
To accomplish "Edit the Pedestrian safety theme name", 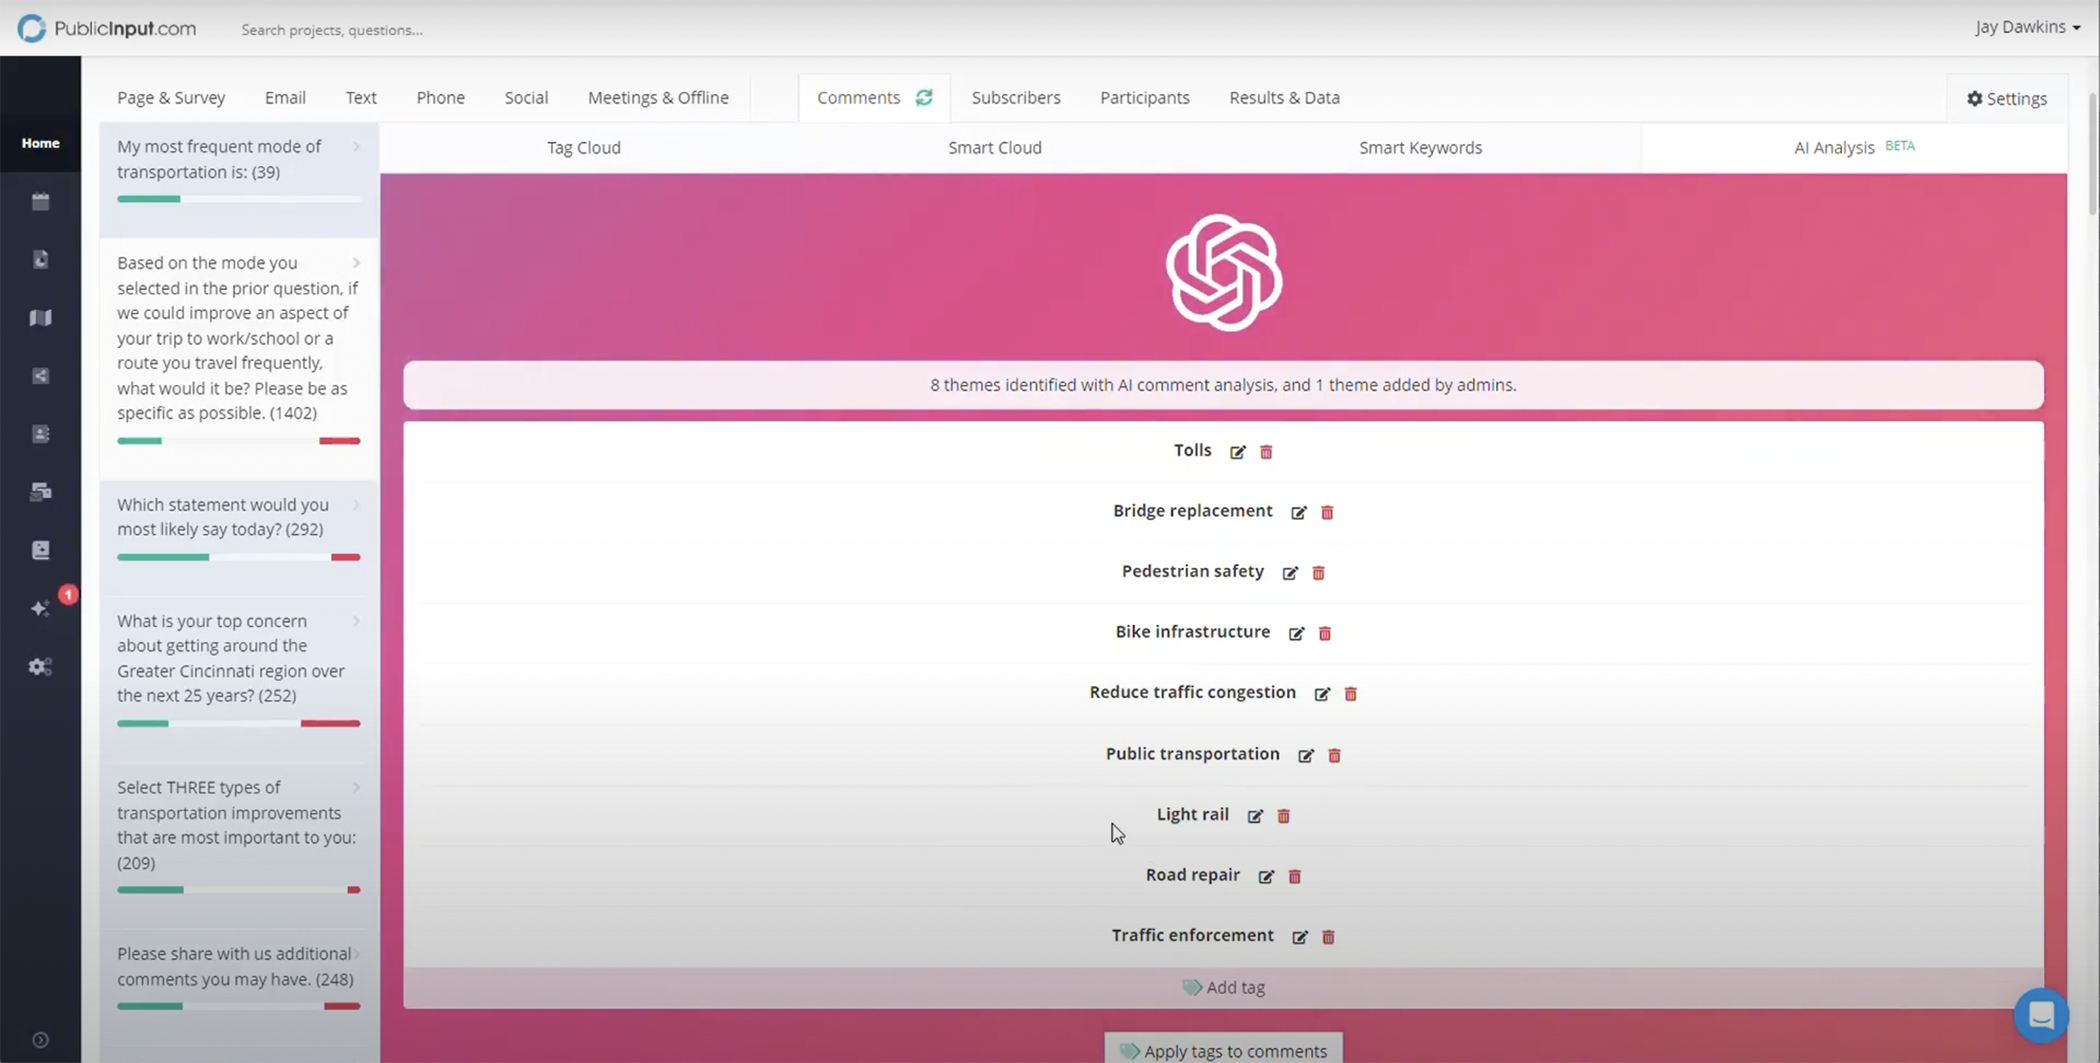I will 1290,573.
